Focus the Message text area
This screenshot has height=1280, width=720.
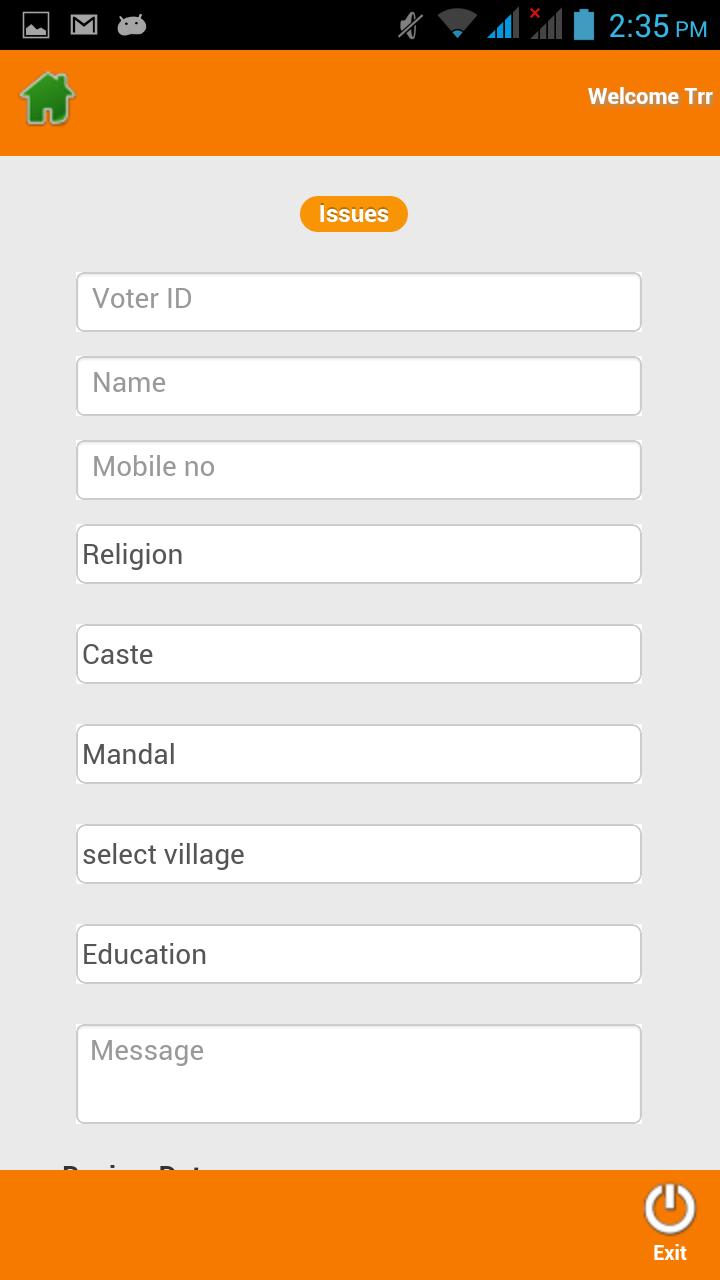tap(359, 1074)
